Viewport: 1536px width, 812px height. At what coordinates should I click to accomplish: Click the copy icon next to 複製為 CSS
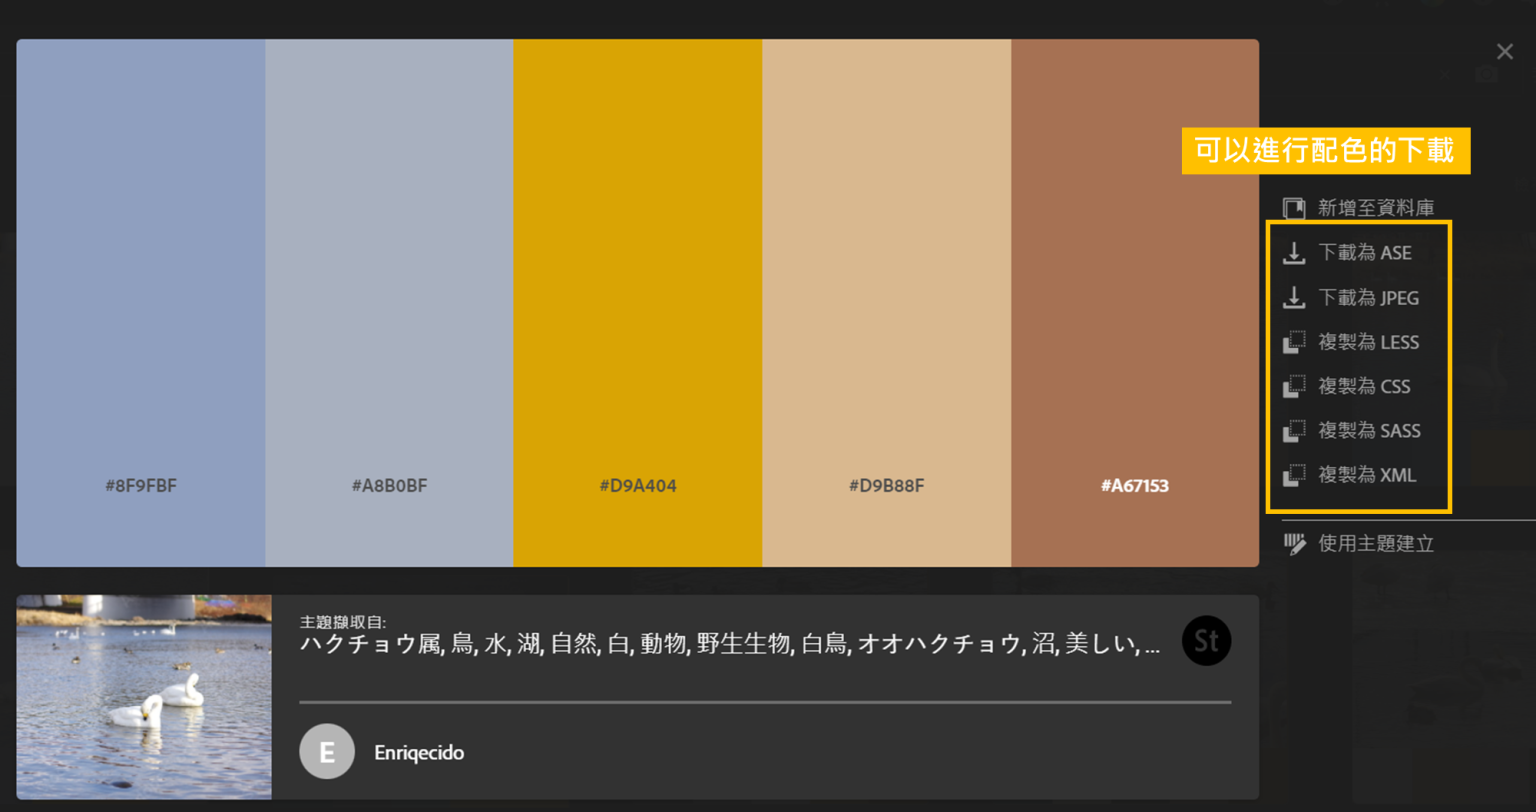(x=1296, y=386)
